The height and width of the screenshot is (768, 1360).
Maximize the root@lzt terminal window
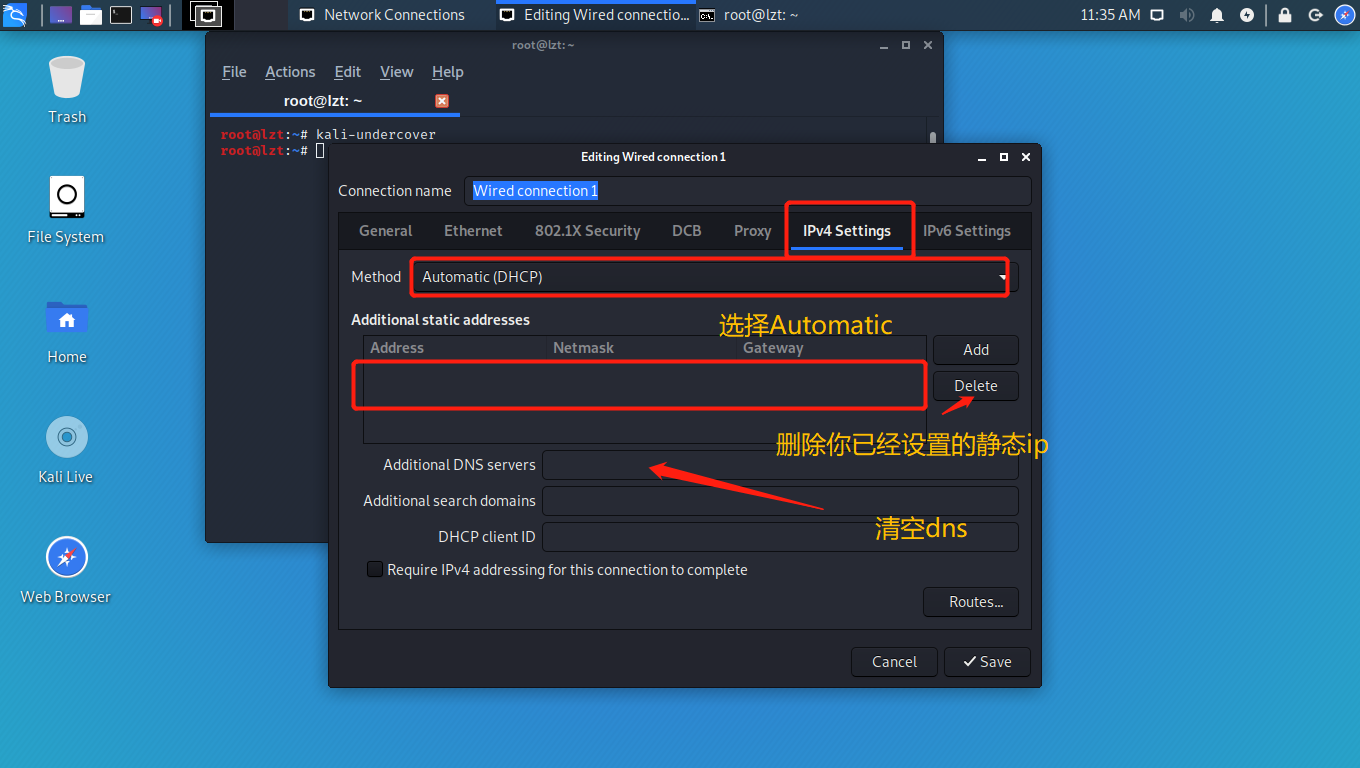(906, 45)
